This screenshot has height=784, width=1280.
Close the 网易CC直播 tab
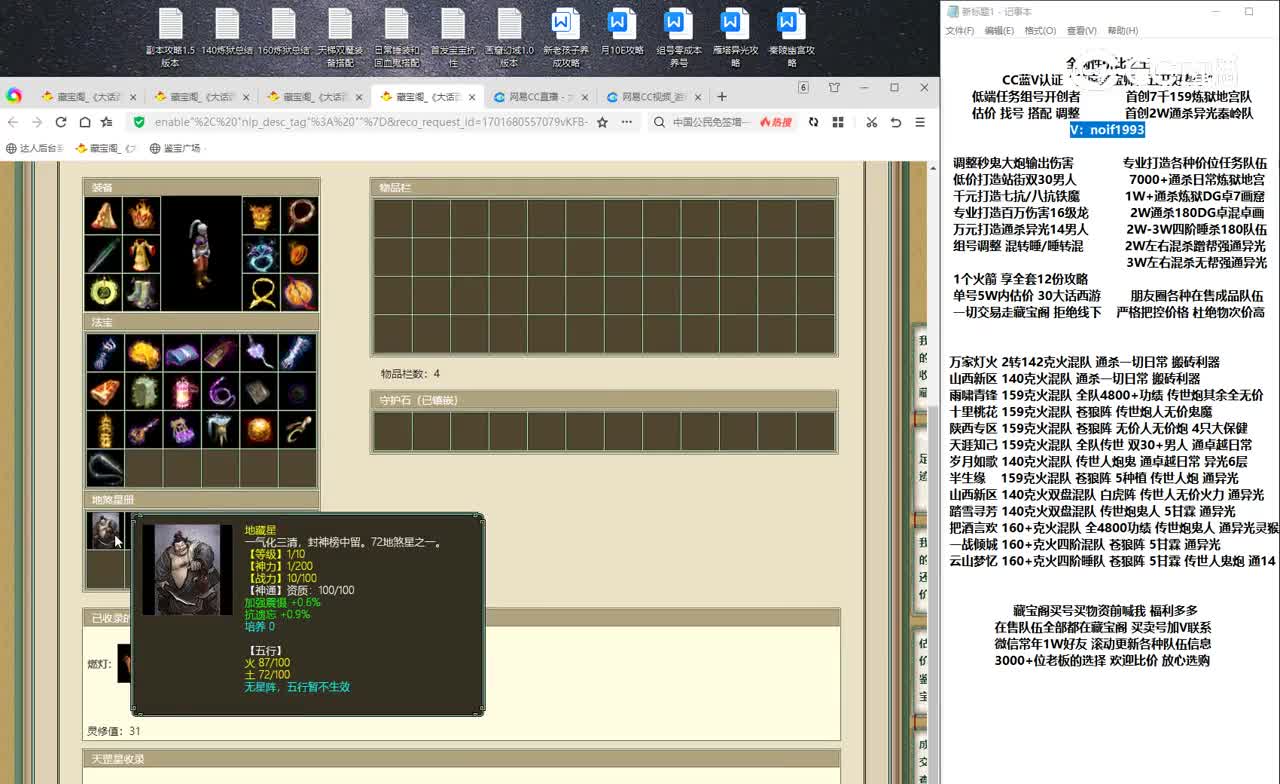tap(586, 97)
